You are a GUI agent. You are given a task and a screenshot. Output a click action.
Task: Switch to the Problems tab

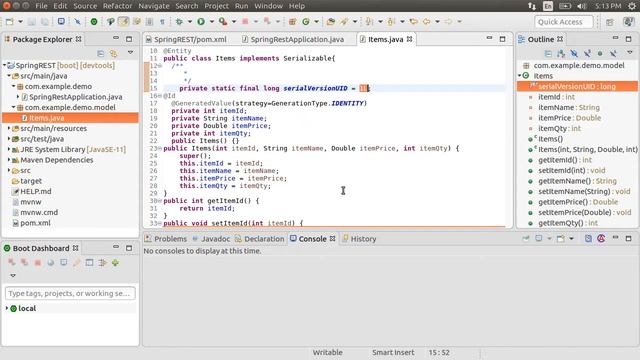click(x=166, y=239)
